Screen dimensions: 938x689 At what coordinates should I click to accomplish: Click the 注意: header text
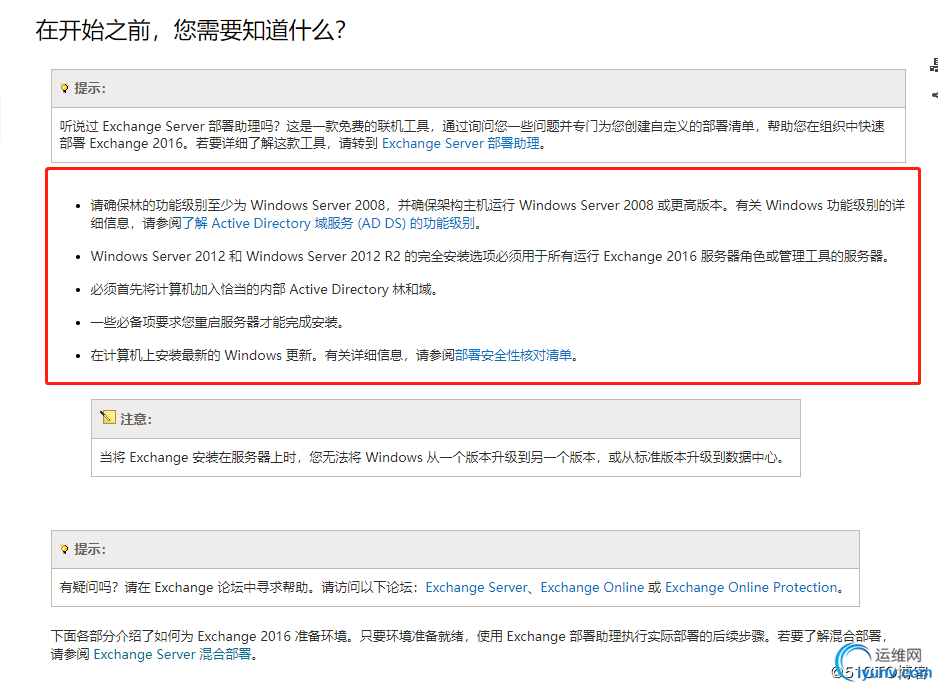click(x=136, y=419)
